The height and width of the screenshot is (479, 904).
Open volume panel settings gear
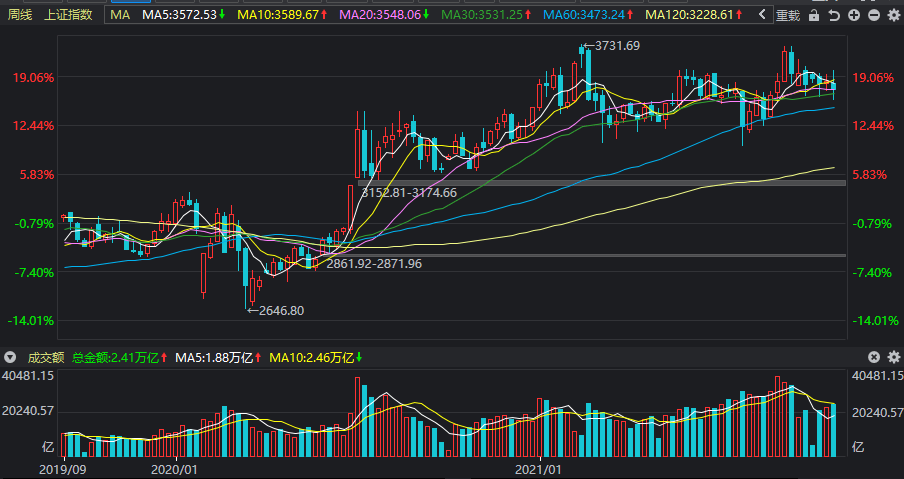[893, 357]
